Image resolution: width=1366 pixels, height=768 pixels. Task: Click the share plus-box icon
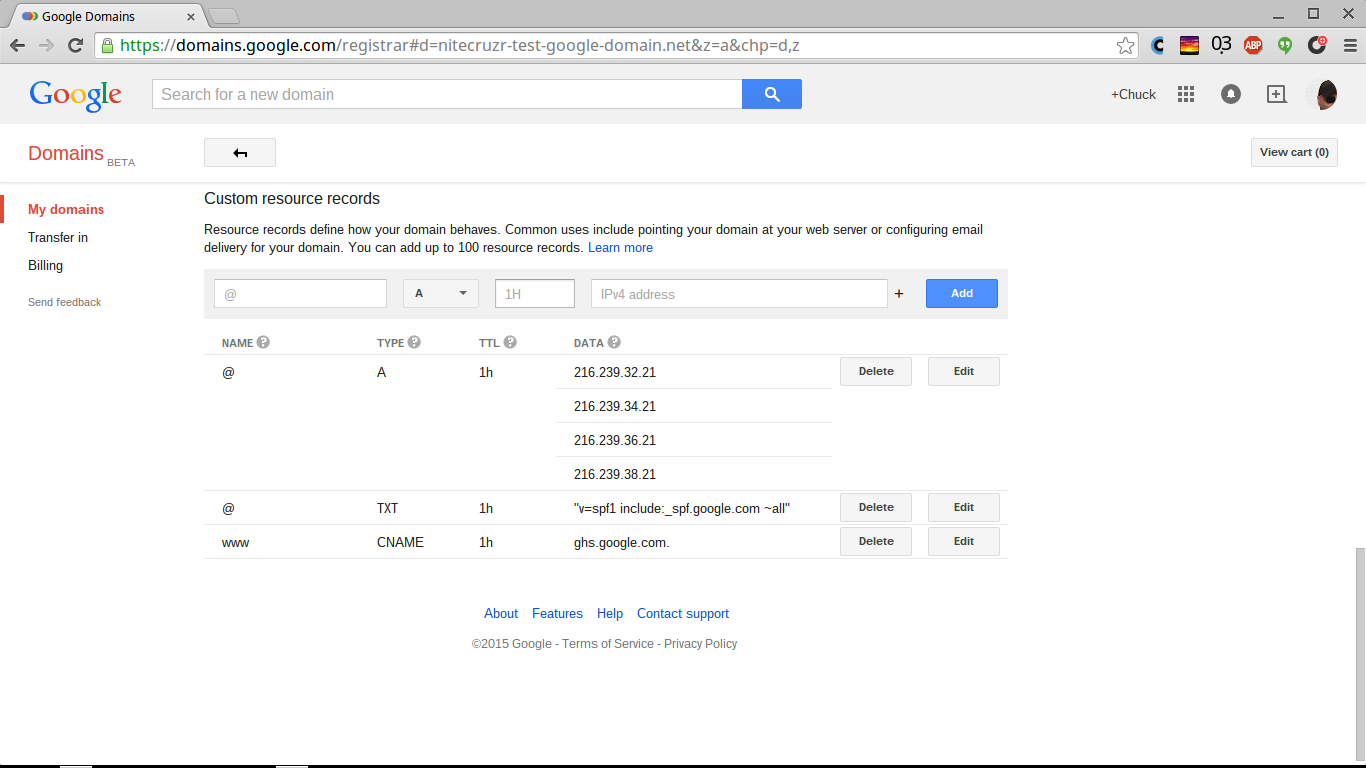[1276, 94]
